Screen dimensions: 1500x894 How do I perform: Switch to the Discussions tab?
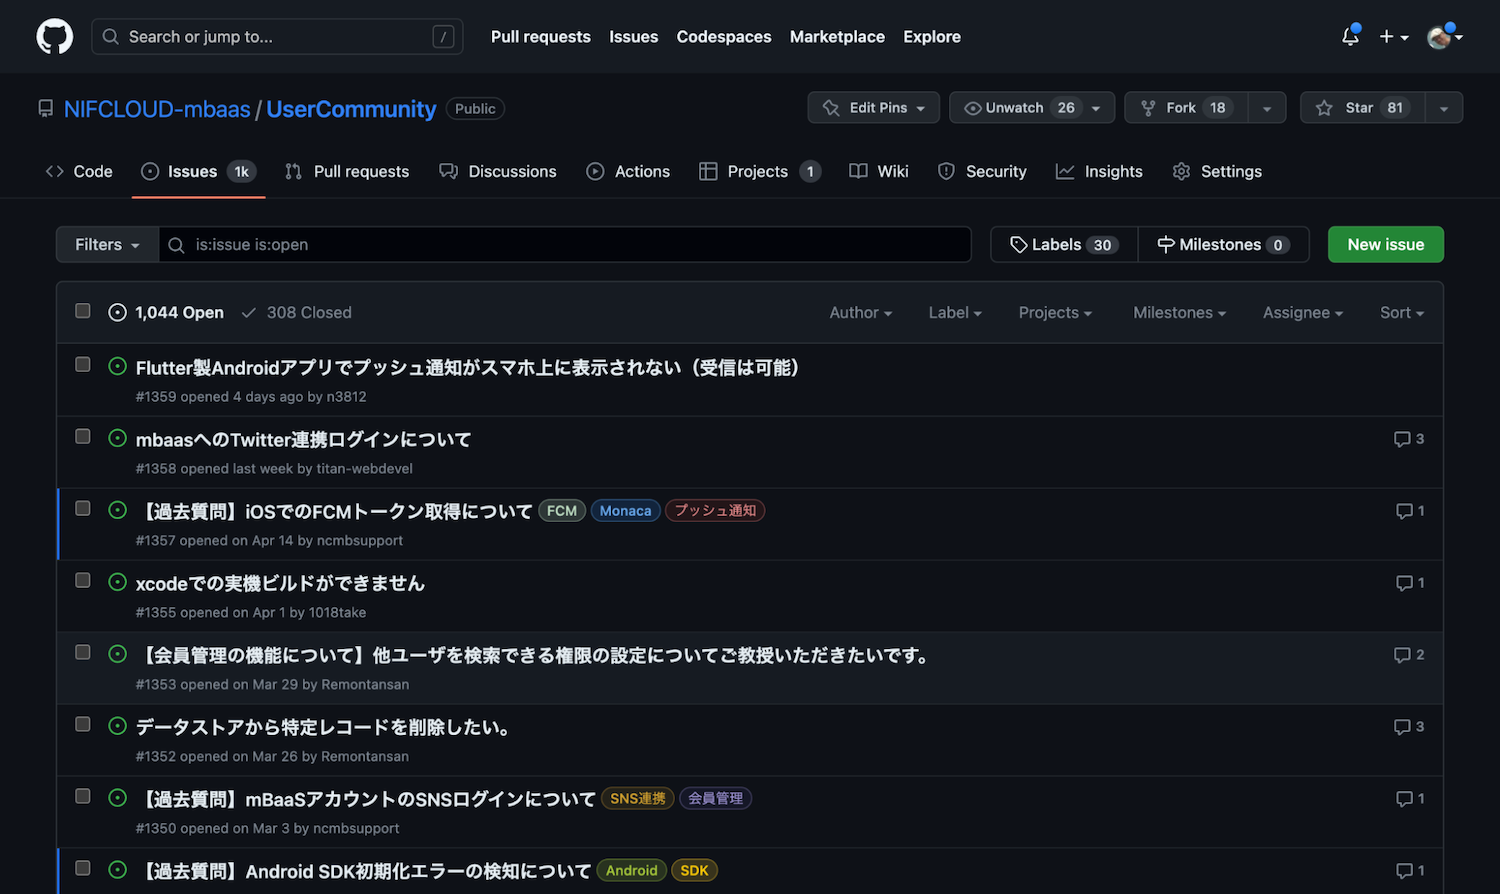coord(498,172)
